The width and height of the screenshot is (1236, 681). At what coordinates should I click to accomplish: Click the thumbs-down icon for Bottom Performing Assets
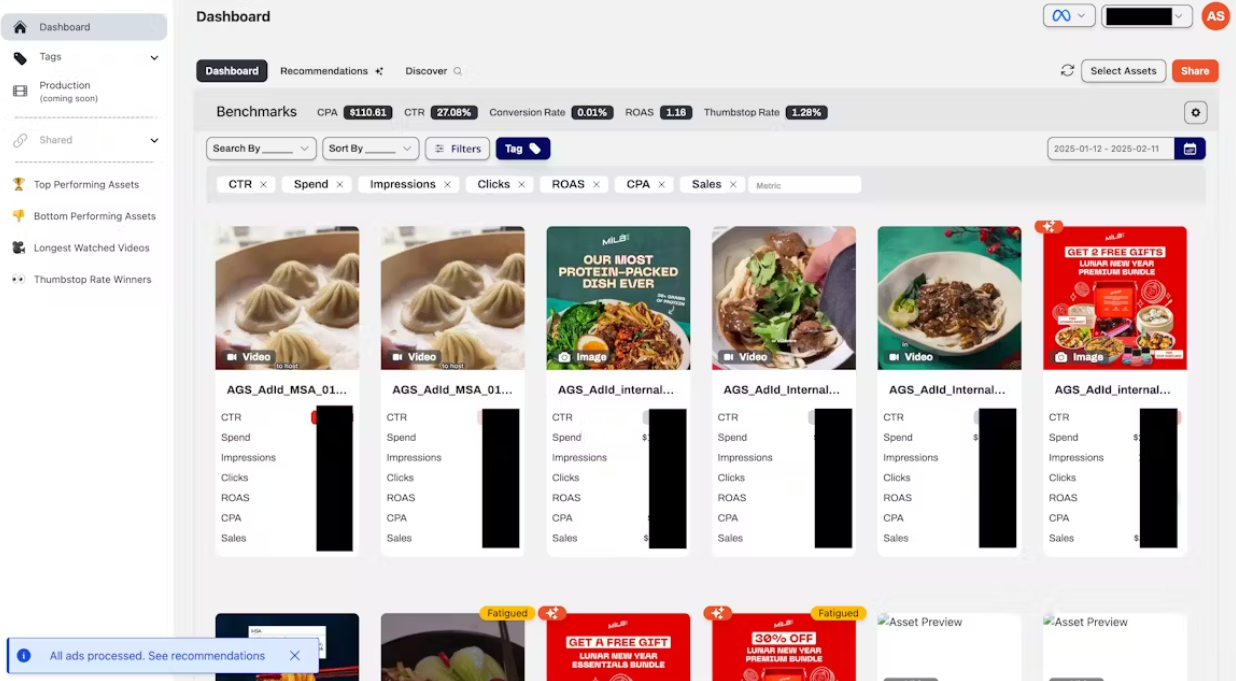pyautogui.click(x=19, y=216)
